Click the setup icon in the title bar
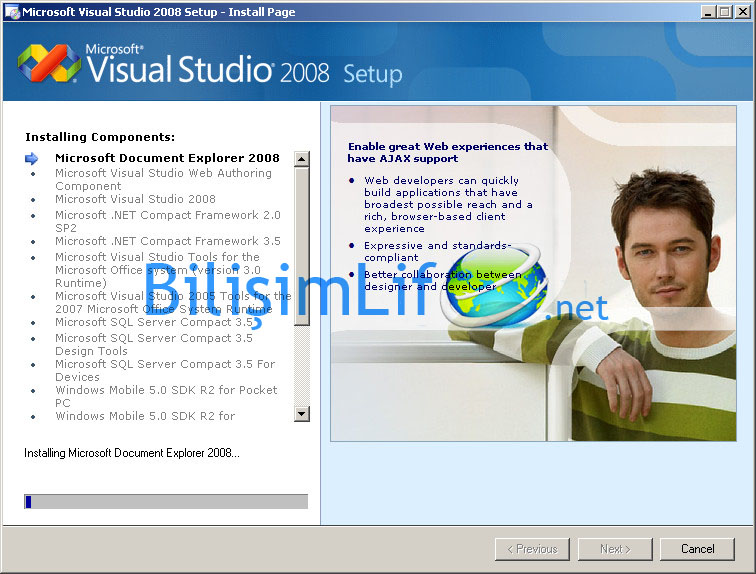Screen dimensions: 756x574 [x=12, y=12]
